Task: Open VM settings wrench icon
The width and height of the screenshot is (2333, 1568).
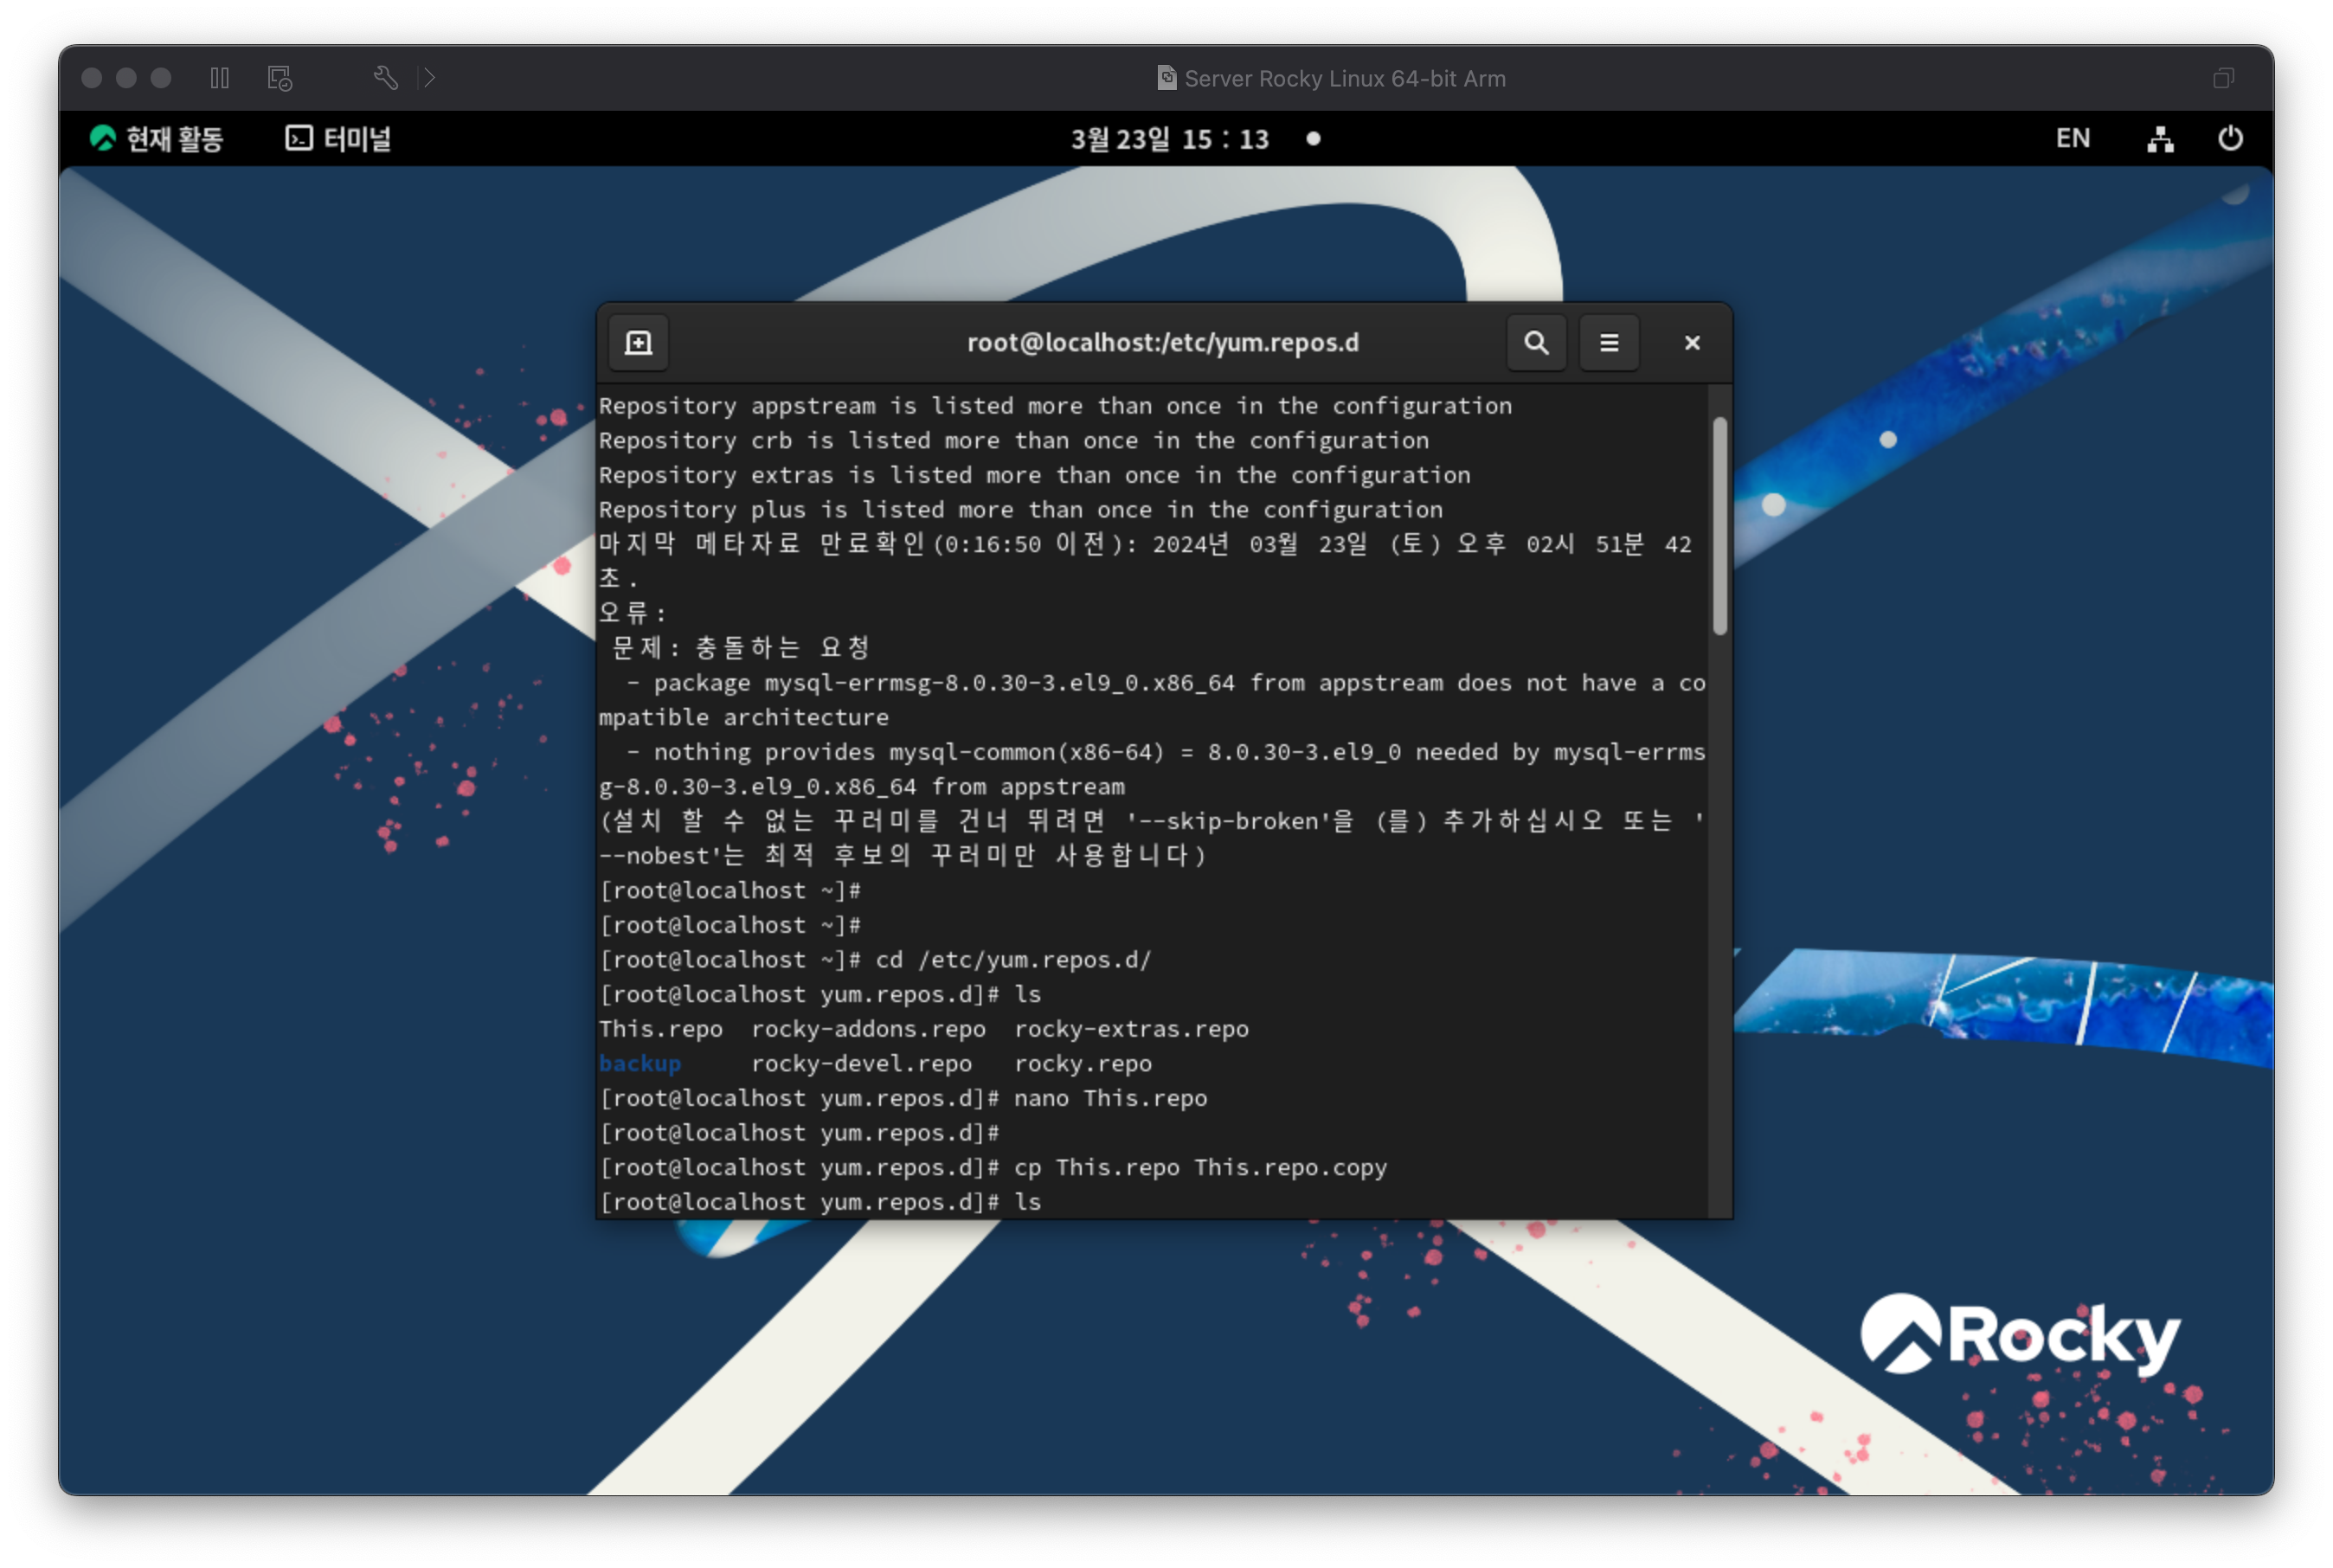Action: [x=386, y=78]
